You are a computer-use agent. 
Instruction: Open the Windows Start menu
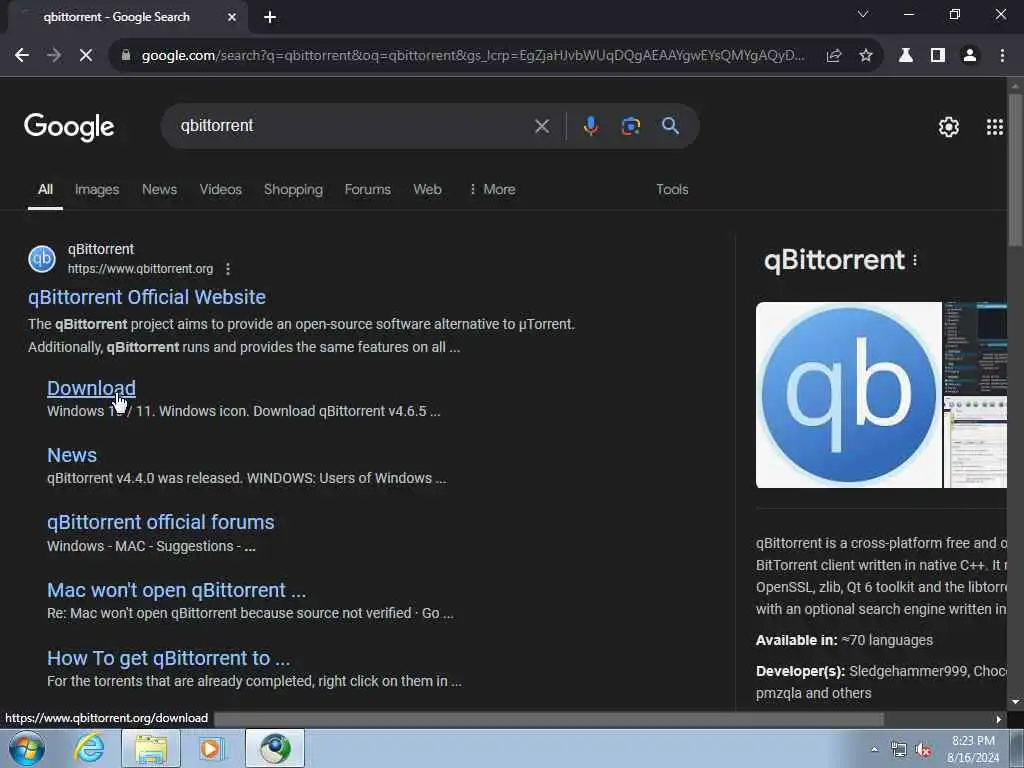(26, 748)
